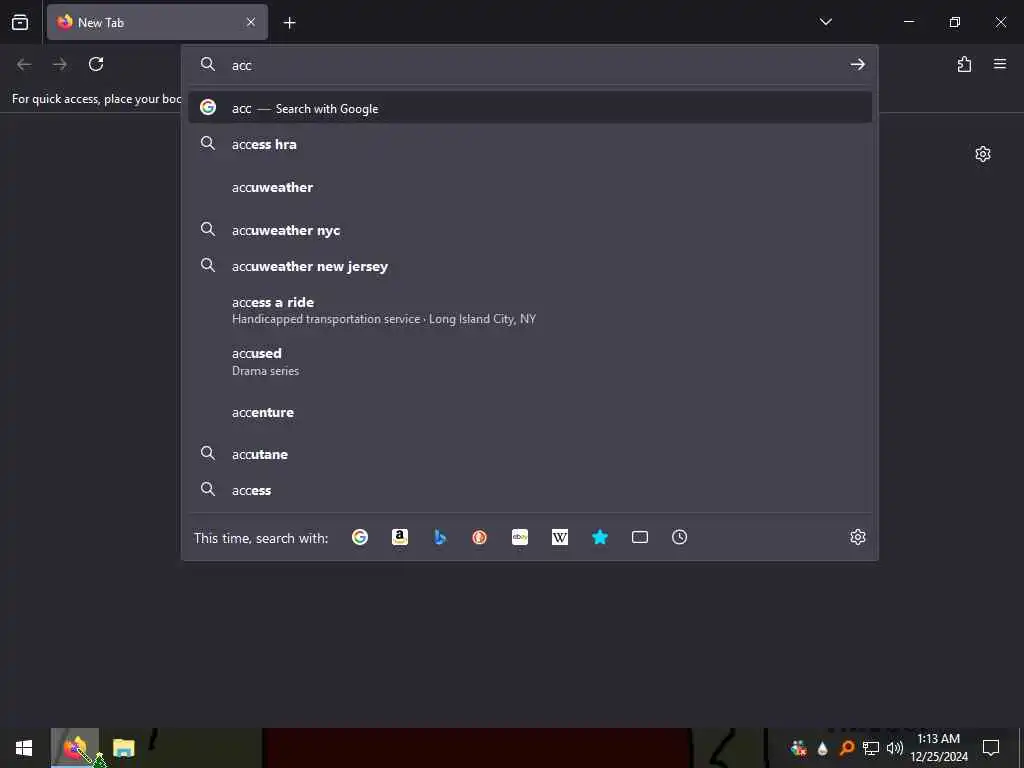Screen dimensions: 1024x768
Task: Open the Firefox application menu
Action: (1000, 64)
